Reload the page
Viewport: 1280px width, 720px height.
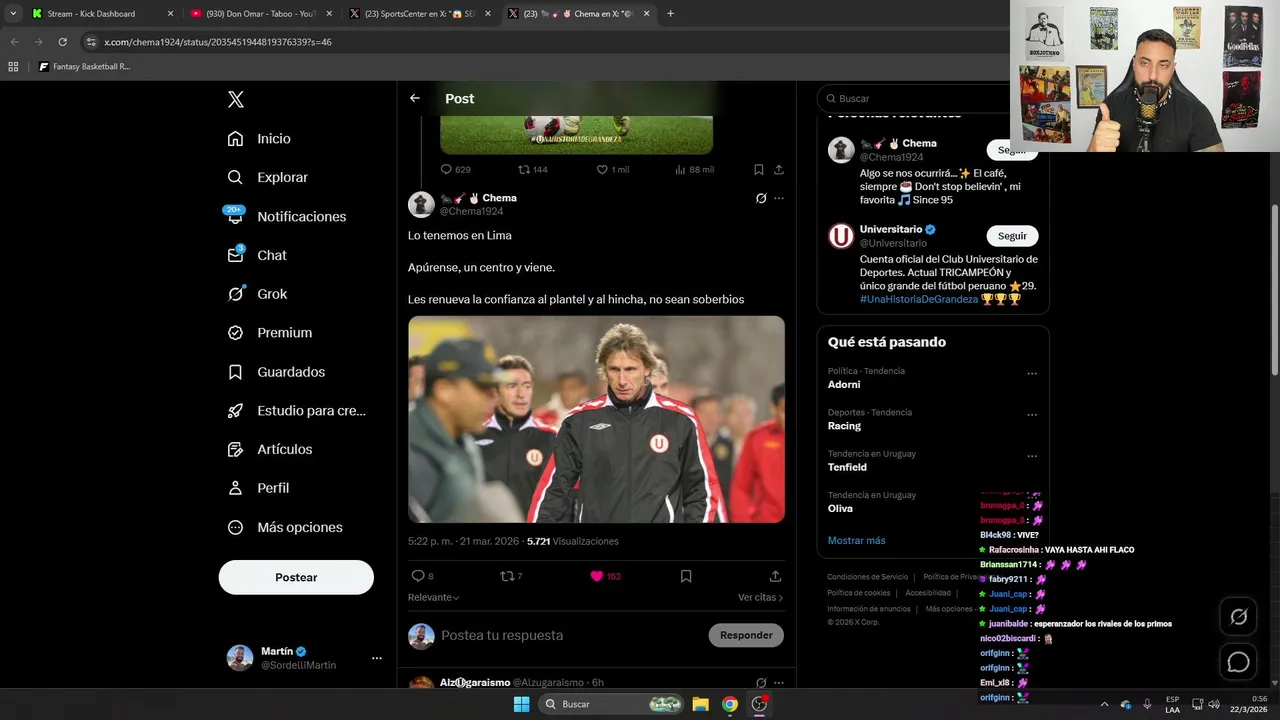click(x=62, y=42)
